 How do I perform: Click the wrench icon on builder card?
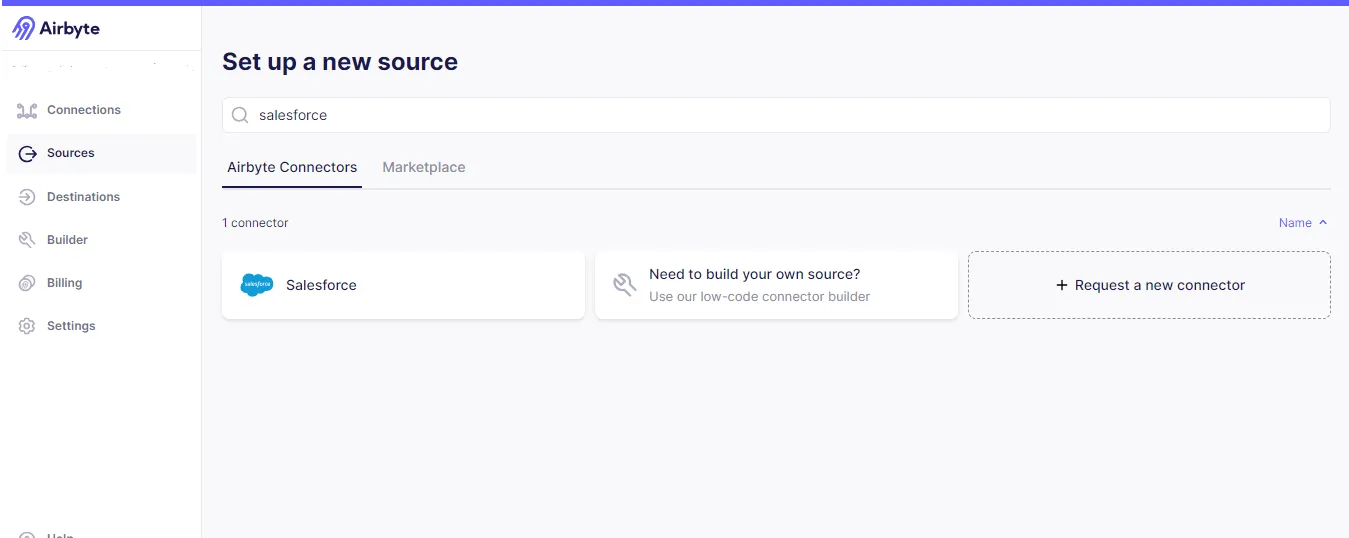625,285
